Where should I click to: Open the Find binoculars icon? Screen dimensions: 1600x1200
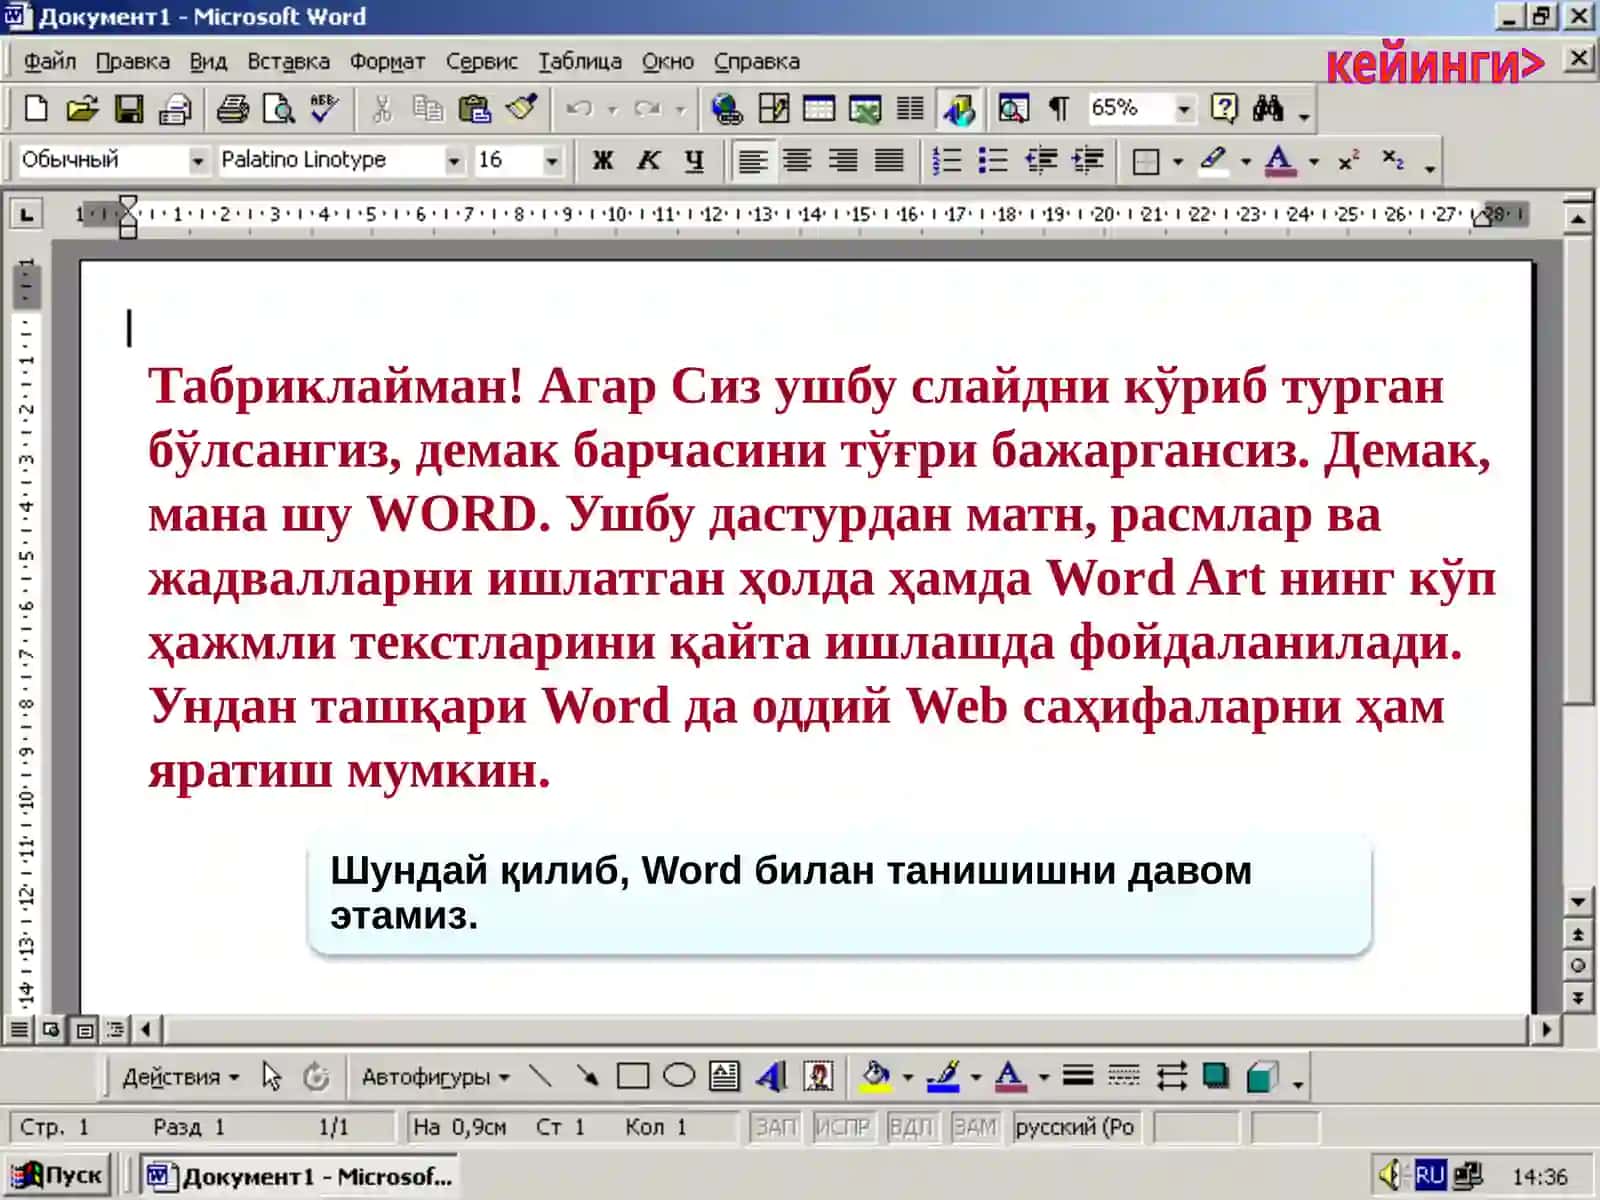1268,108
